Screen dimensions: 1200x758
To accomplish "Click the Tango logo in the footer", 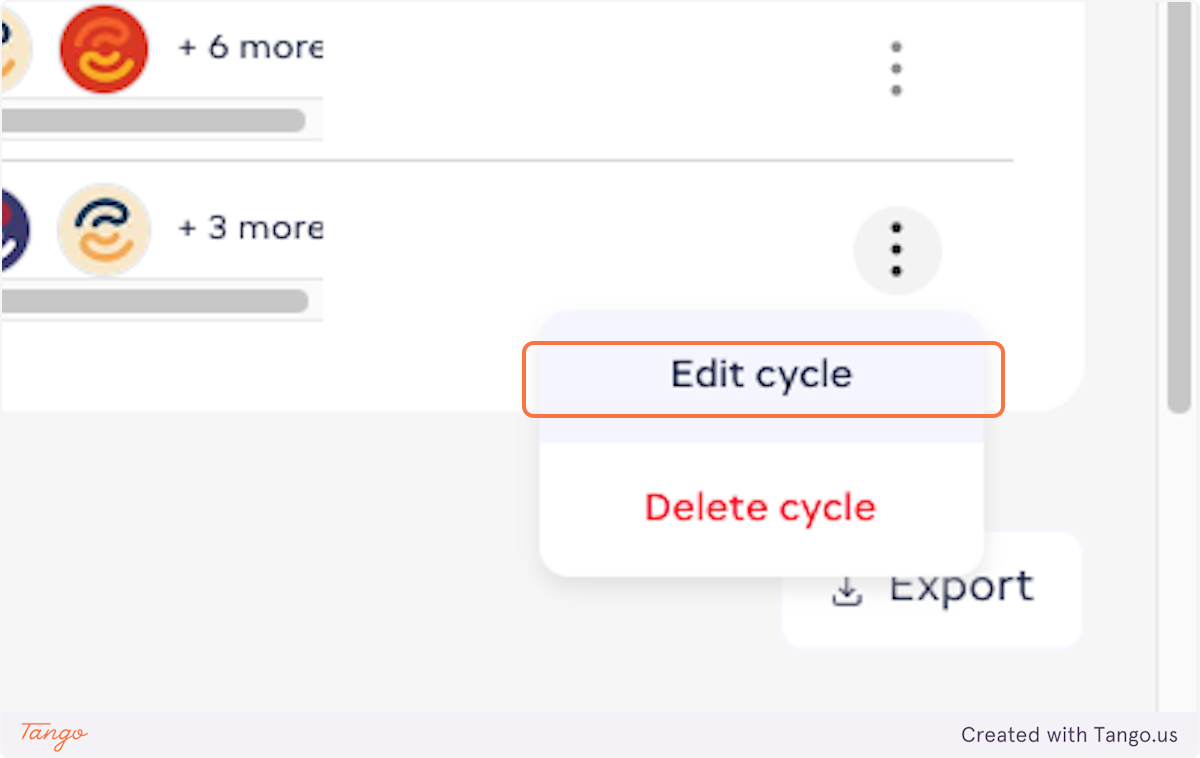I will pyautogui.click(x=54, y=734).
